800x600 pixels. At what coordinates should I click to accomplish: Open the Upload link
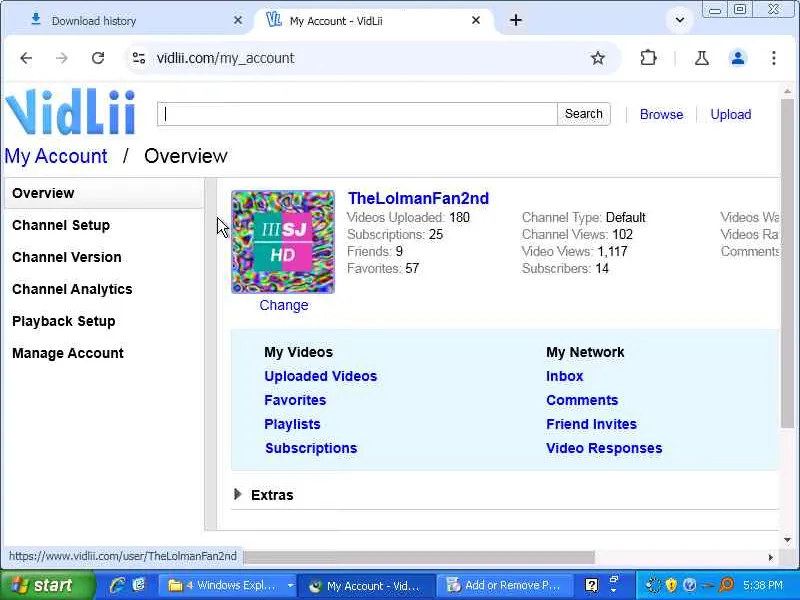coord(731,114)
